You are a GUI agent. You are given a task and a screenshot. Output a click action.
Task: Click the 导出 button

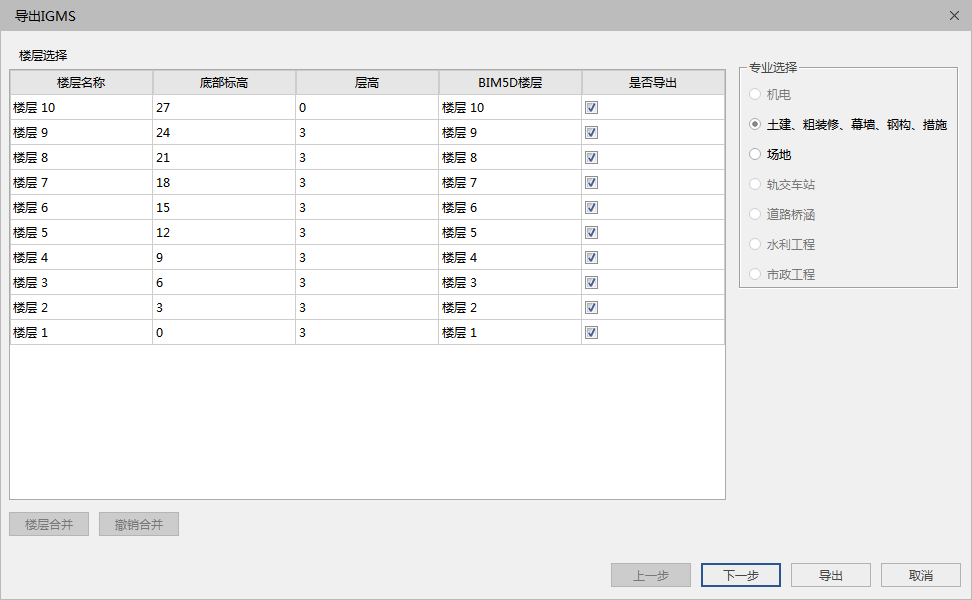pos(831,575)
